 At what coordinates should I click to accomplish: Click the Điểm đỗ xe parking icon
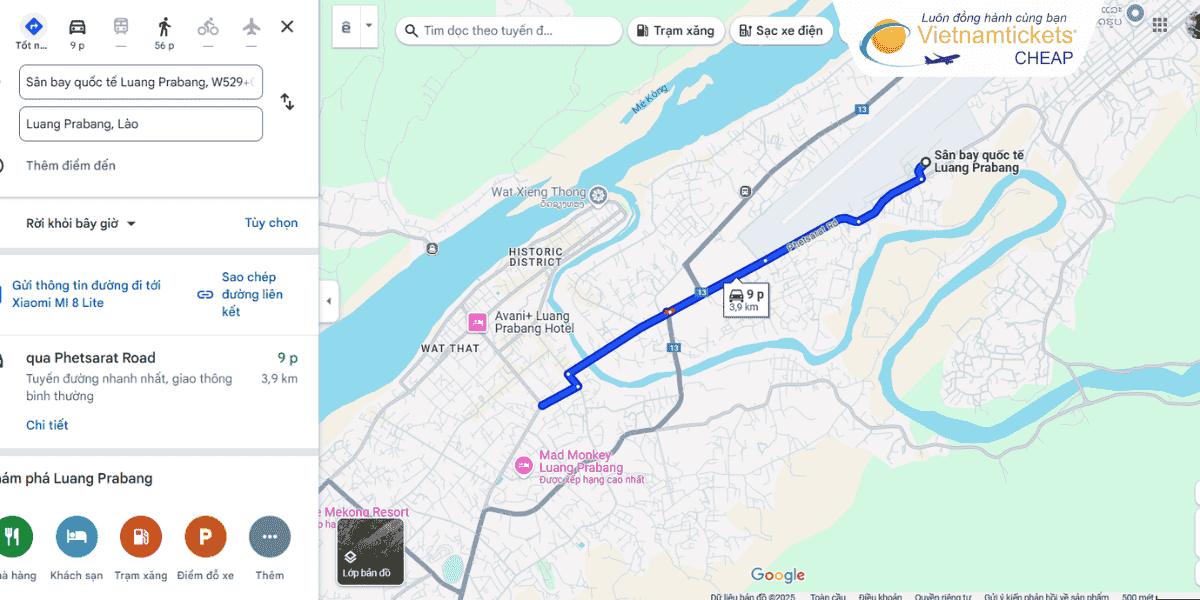pos(205,537)
